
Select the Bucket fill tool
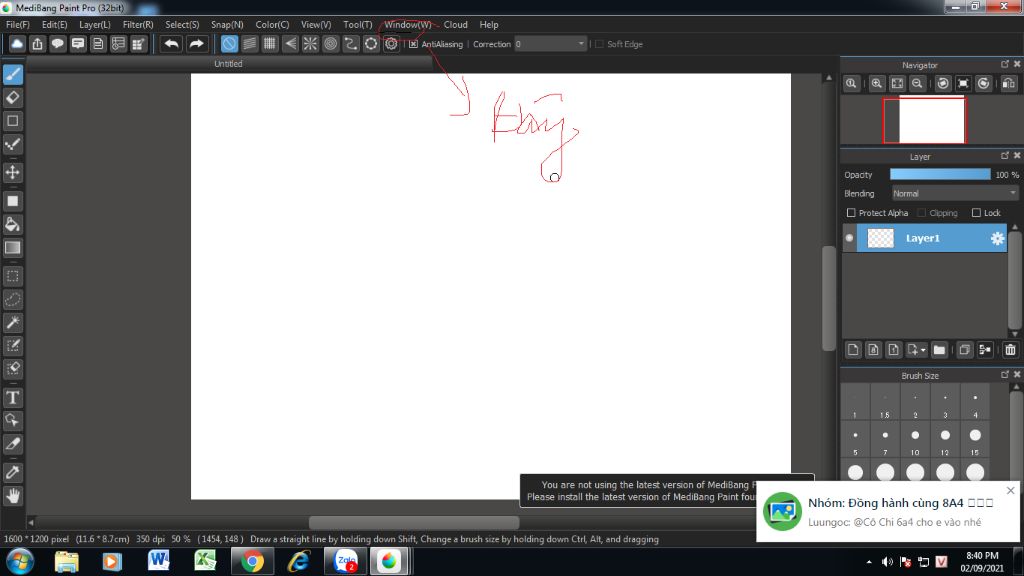coord(12,225)
